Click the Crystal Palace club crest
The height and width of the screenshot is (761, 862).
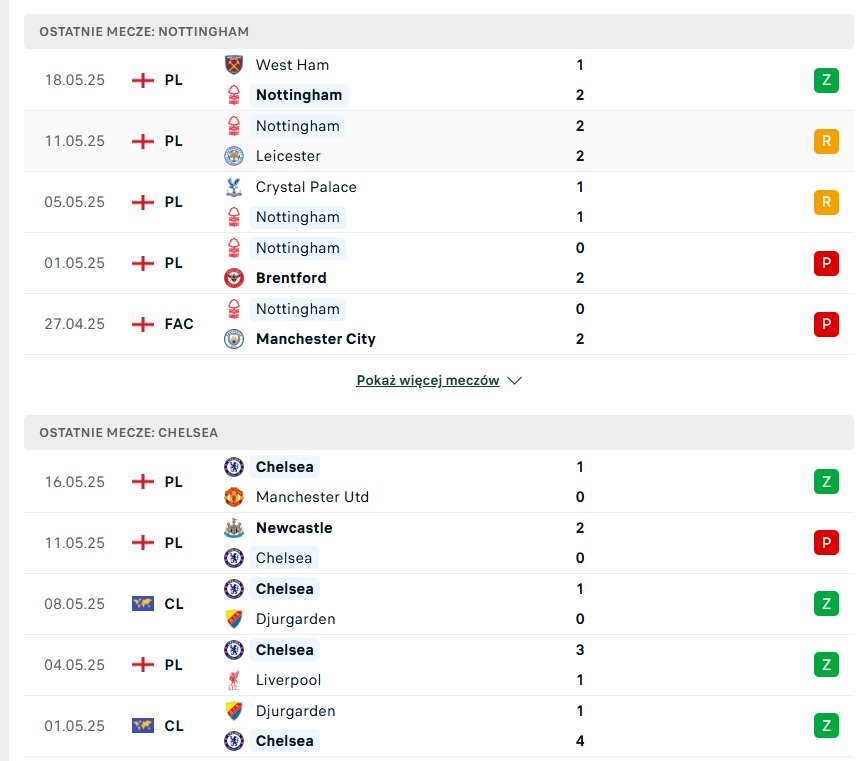tap(234, 187)
